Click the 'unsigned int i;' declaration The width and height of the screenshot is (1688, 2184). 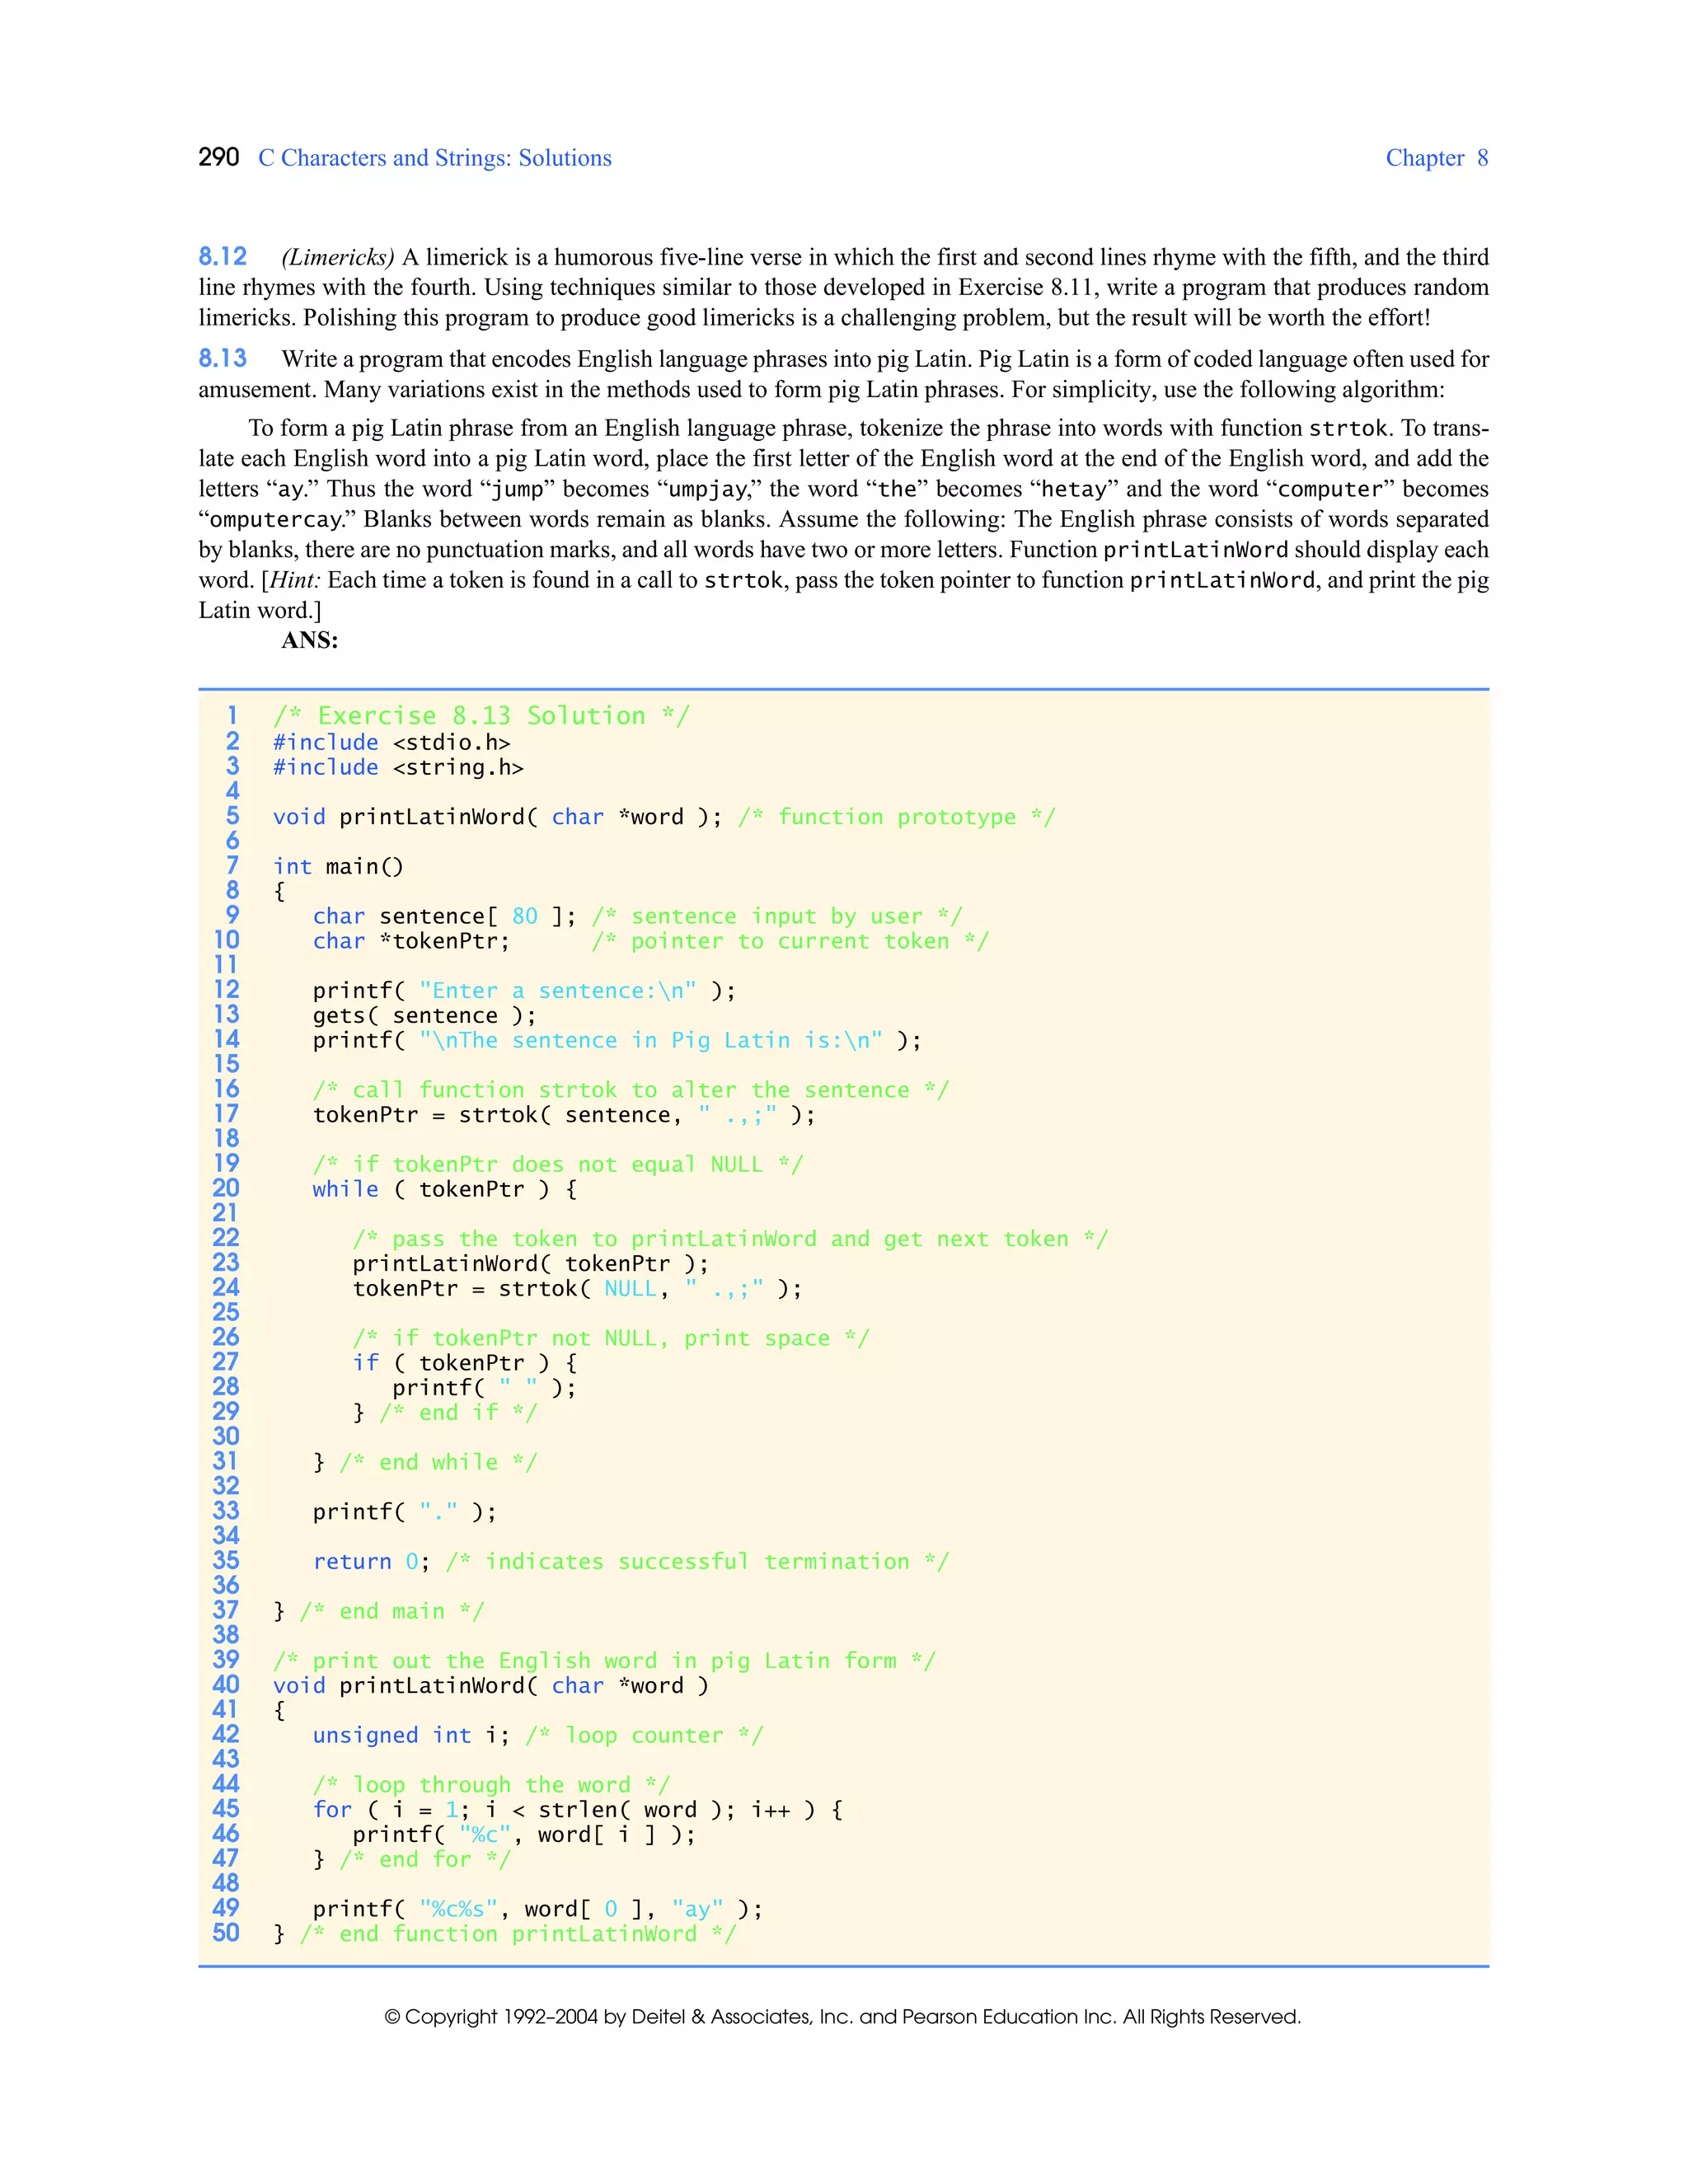coord(411,1735)
